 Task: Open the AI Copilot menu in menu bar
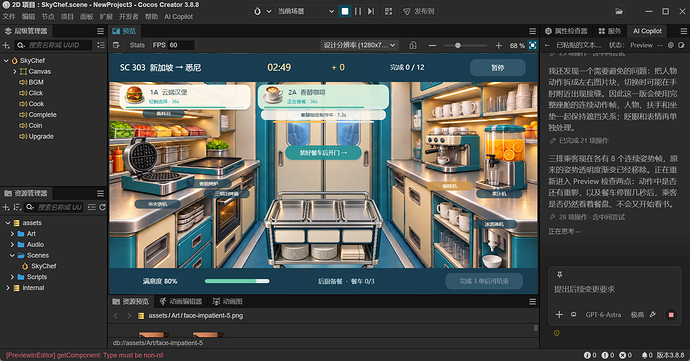click(x=178, y=17)
